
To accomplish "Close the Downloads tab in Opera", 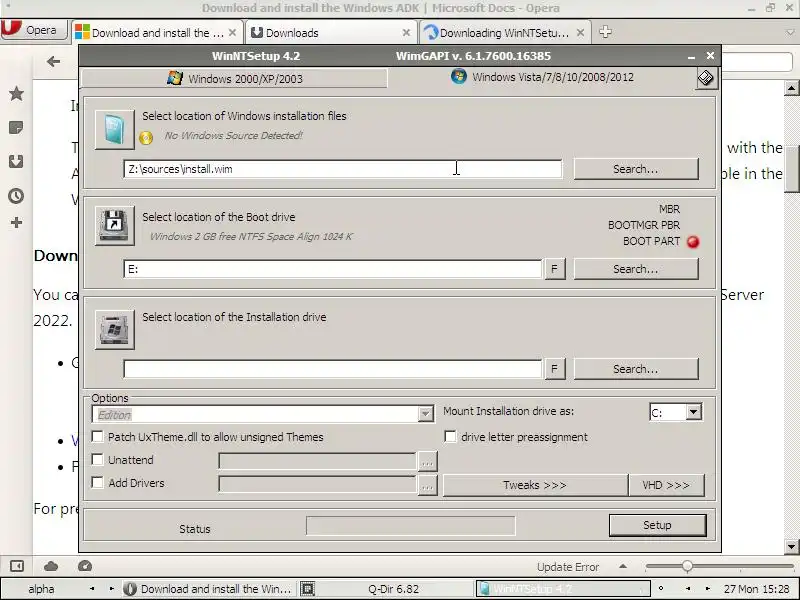I will coord(406,33).
